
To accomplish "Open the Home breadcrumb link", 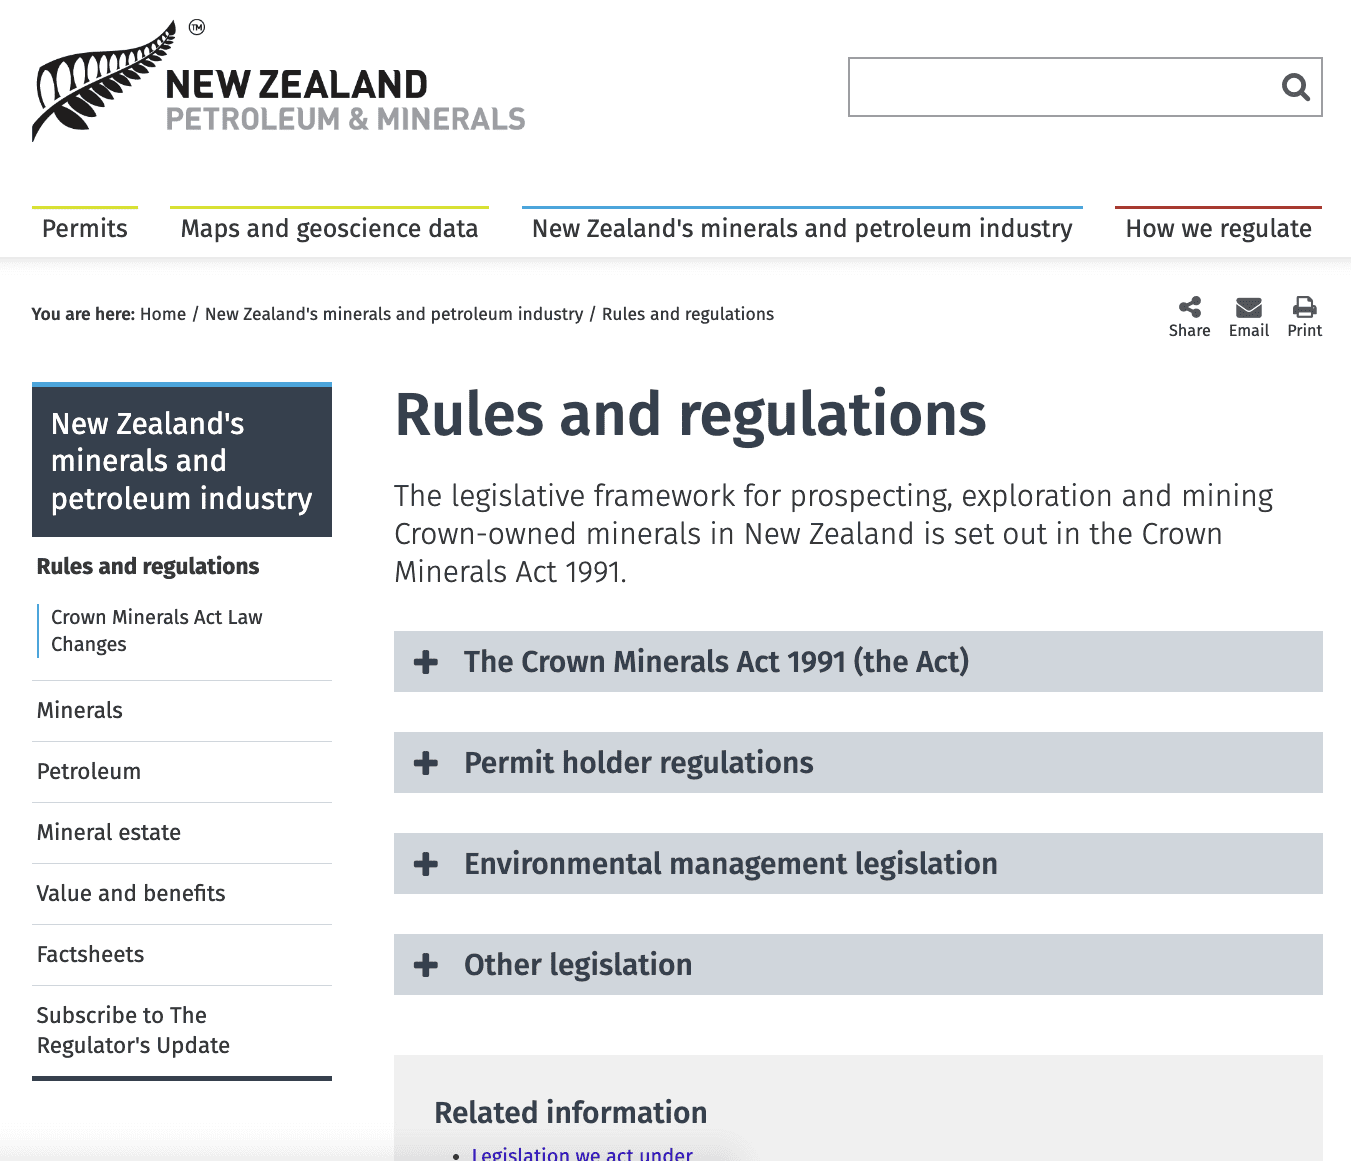I will click(x=163, y=313).
